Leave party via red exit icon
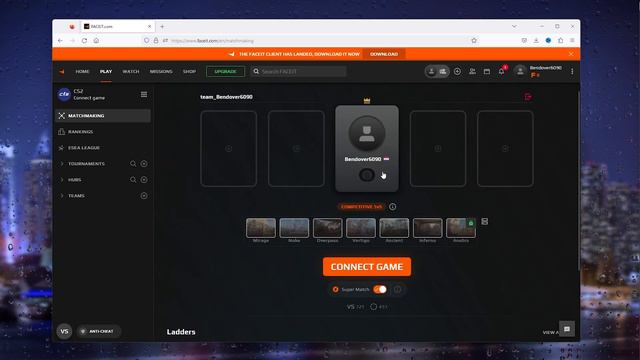 528,97
